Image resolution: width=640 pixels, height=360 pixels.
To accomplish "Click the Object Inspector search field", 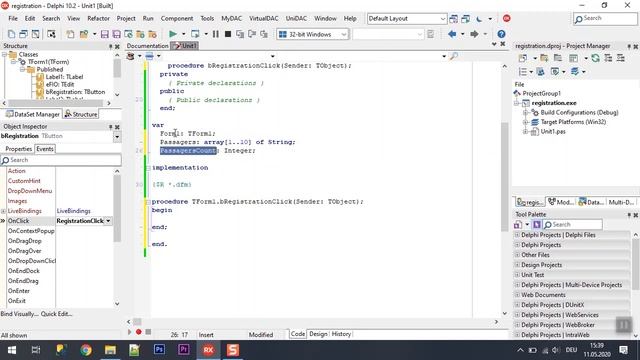I will [x=61, y=160].
